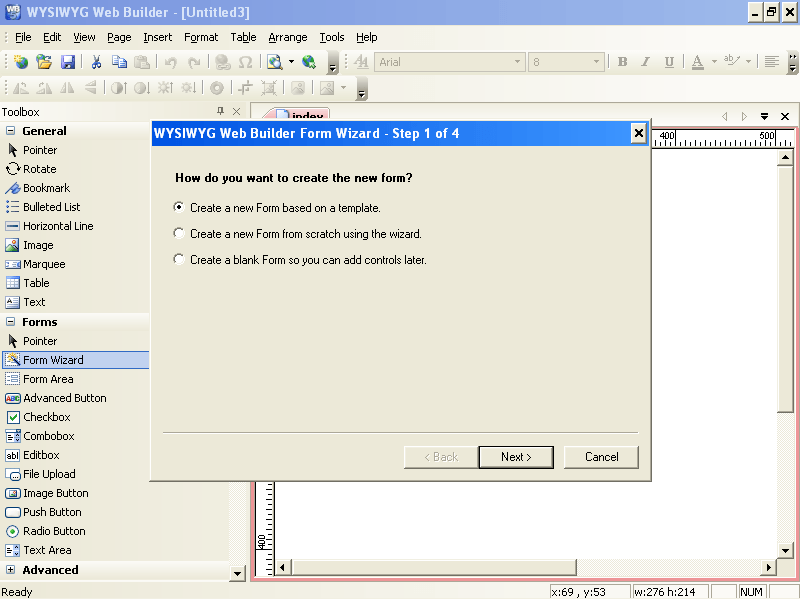Click the Next button in the Form Wizard
This screenshot has height=600, width=800.
(516, 457)
